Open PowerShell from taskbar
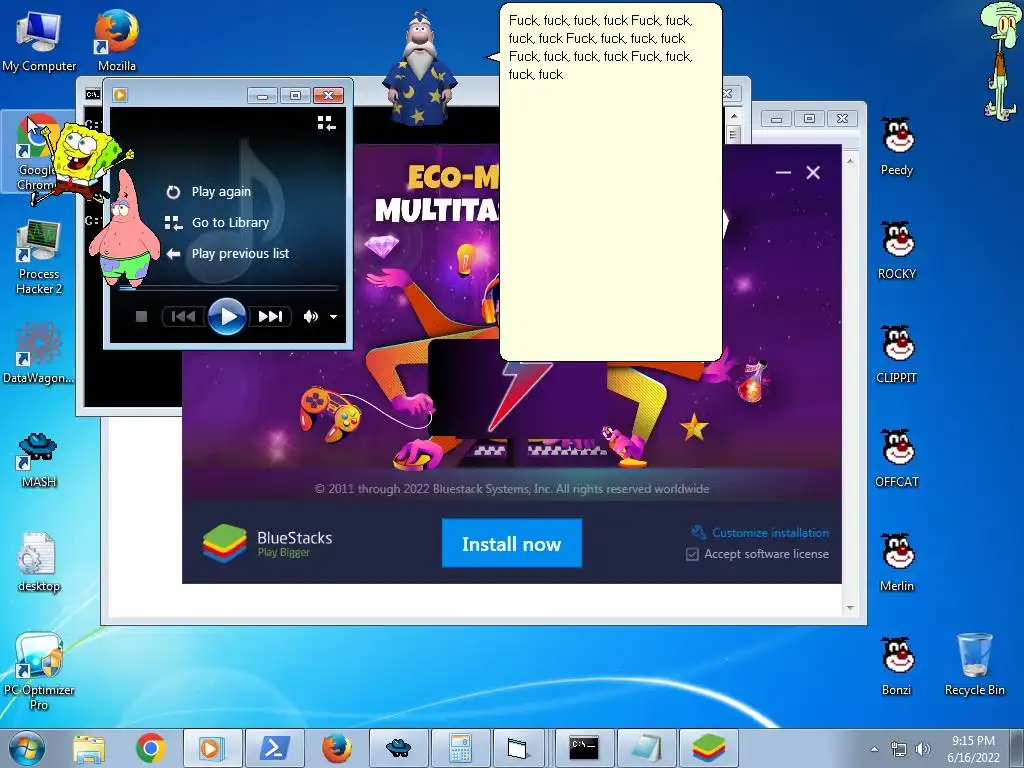 coord(275,748)
